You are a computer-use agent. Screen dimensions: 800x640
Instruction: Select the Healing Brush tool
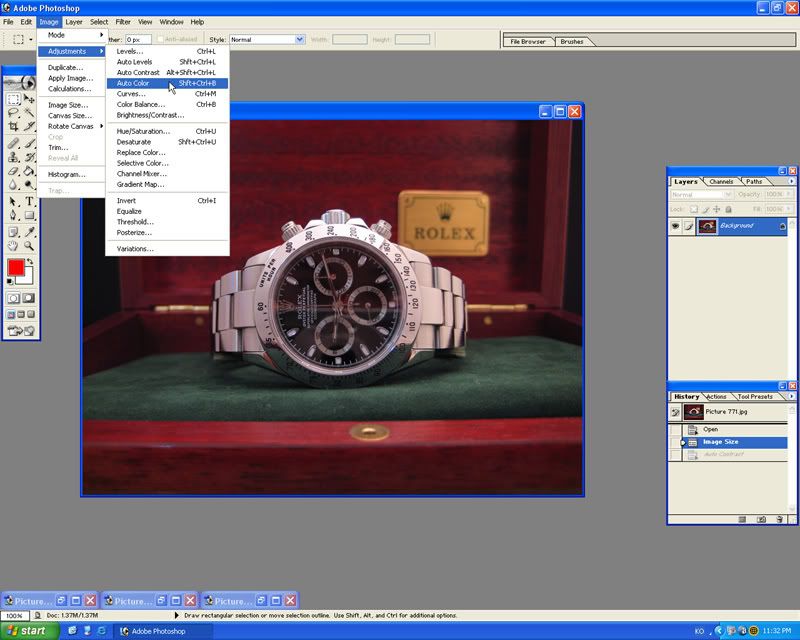coord(14,143)
